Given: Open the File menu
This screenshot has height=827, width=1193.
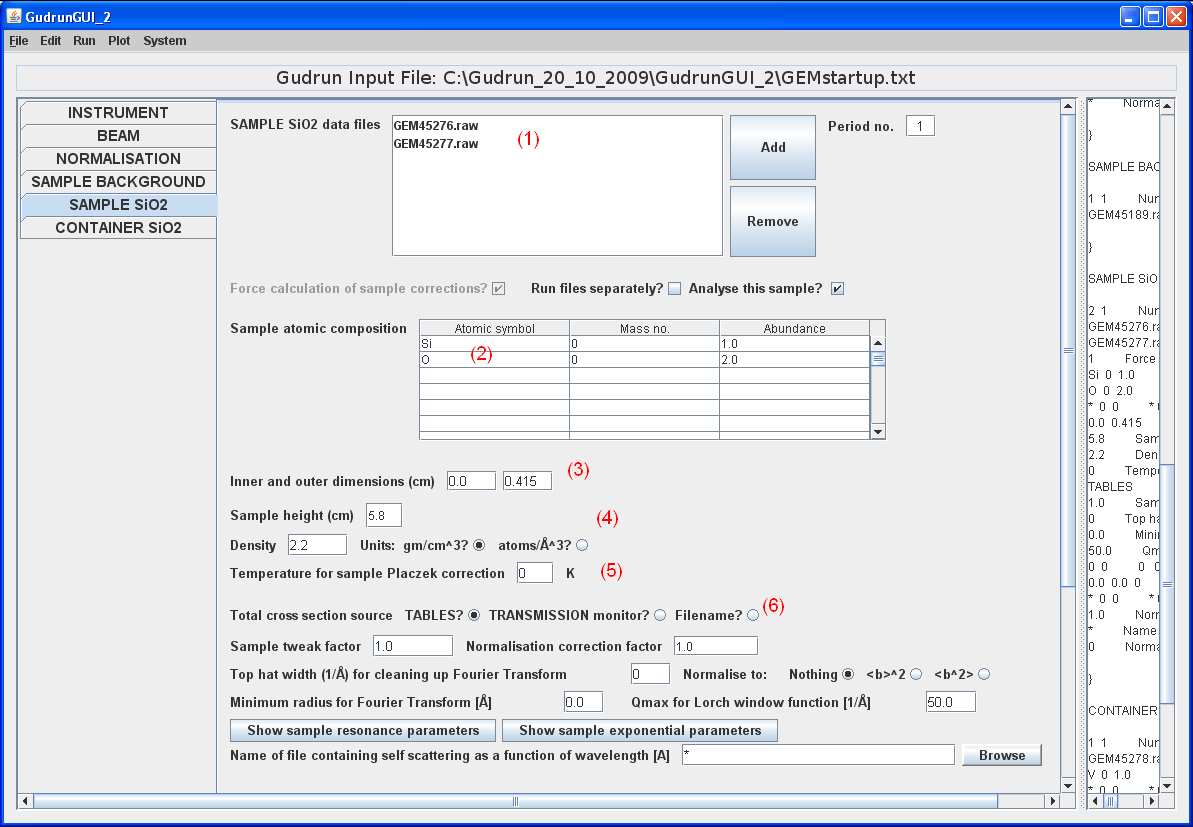Looking at the screenshot, I should [x=19, y=41].
